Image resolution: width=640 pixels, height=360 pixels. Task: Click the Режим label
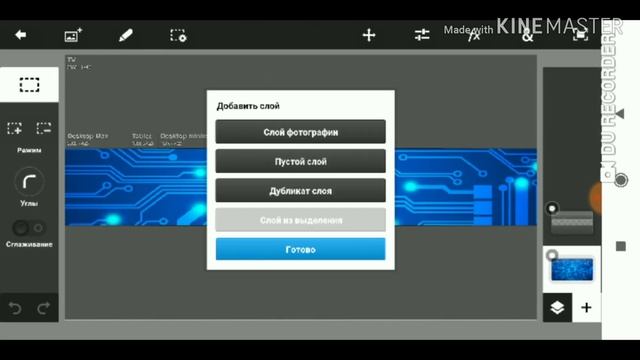click(29, 150)
